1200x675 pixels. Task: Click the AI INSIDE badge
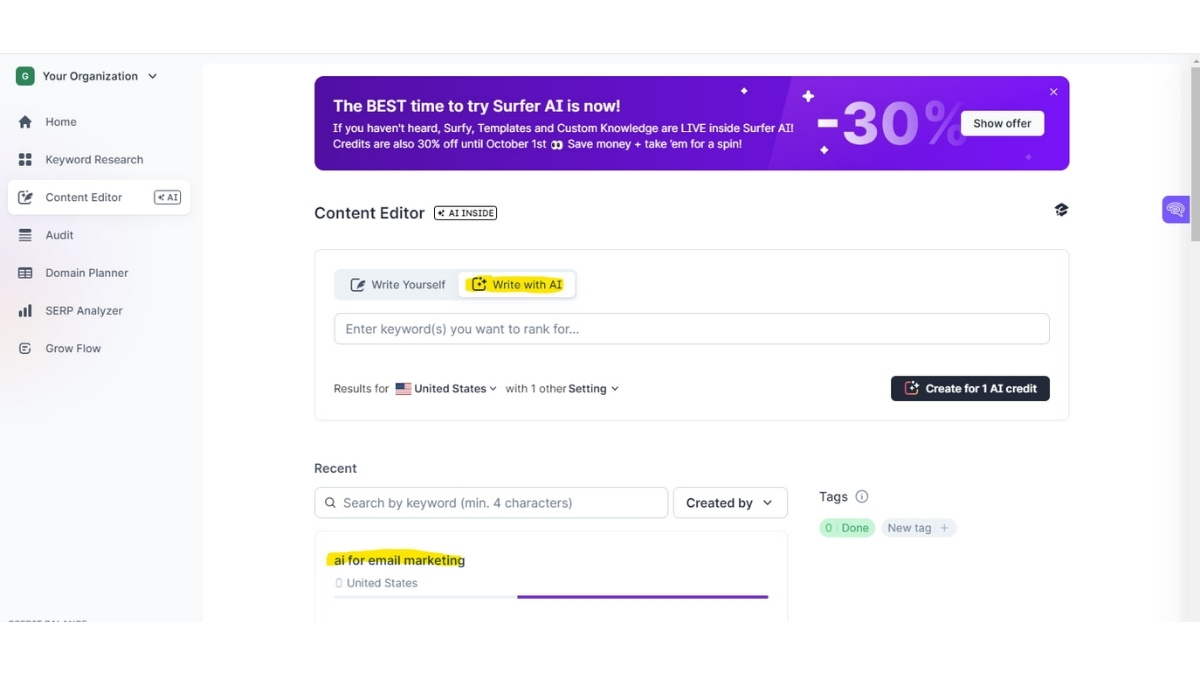(465, 212)
